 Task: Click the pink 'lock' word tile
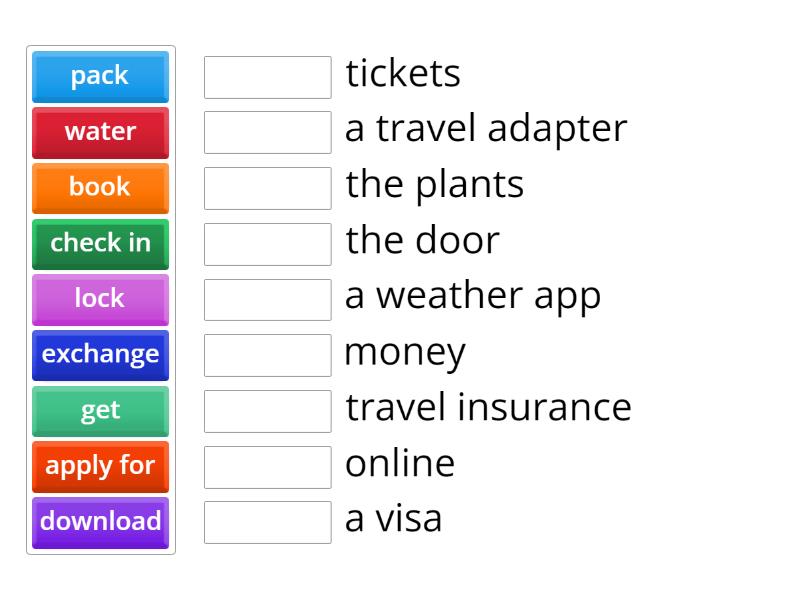point(100,298)
